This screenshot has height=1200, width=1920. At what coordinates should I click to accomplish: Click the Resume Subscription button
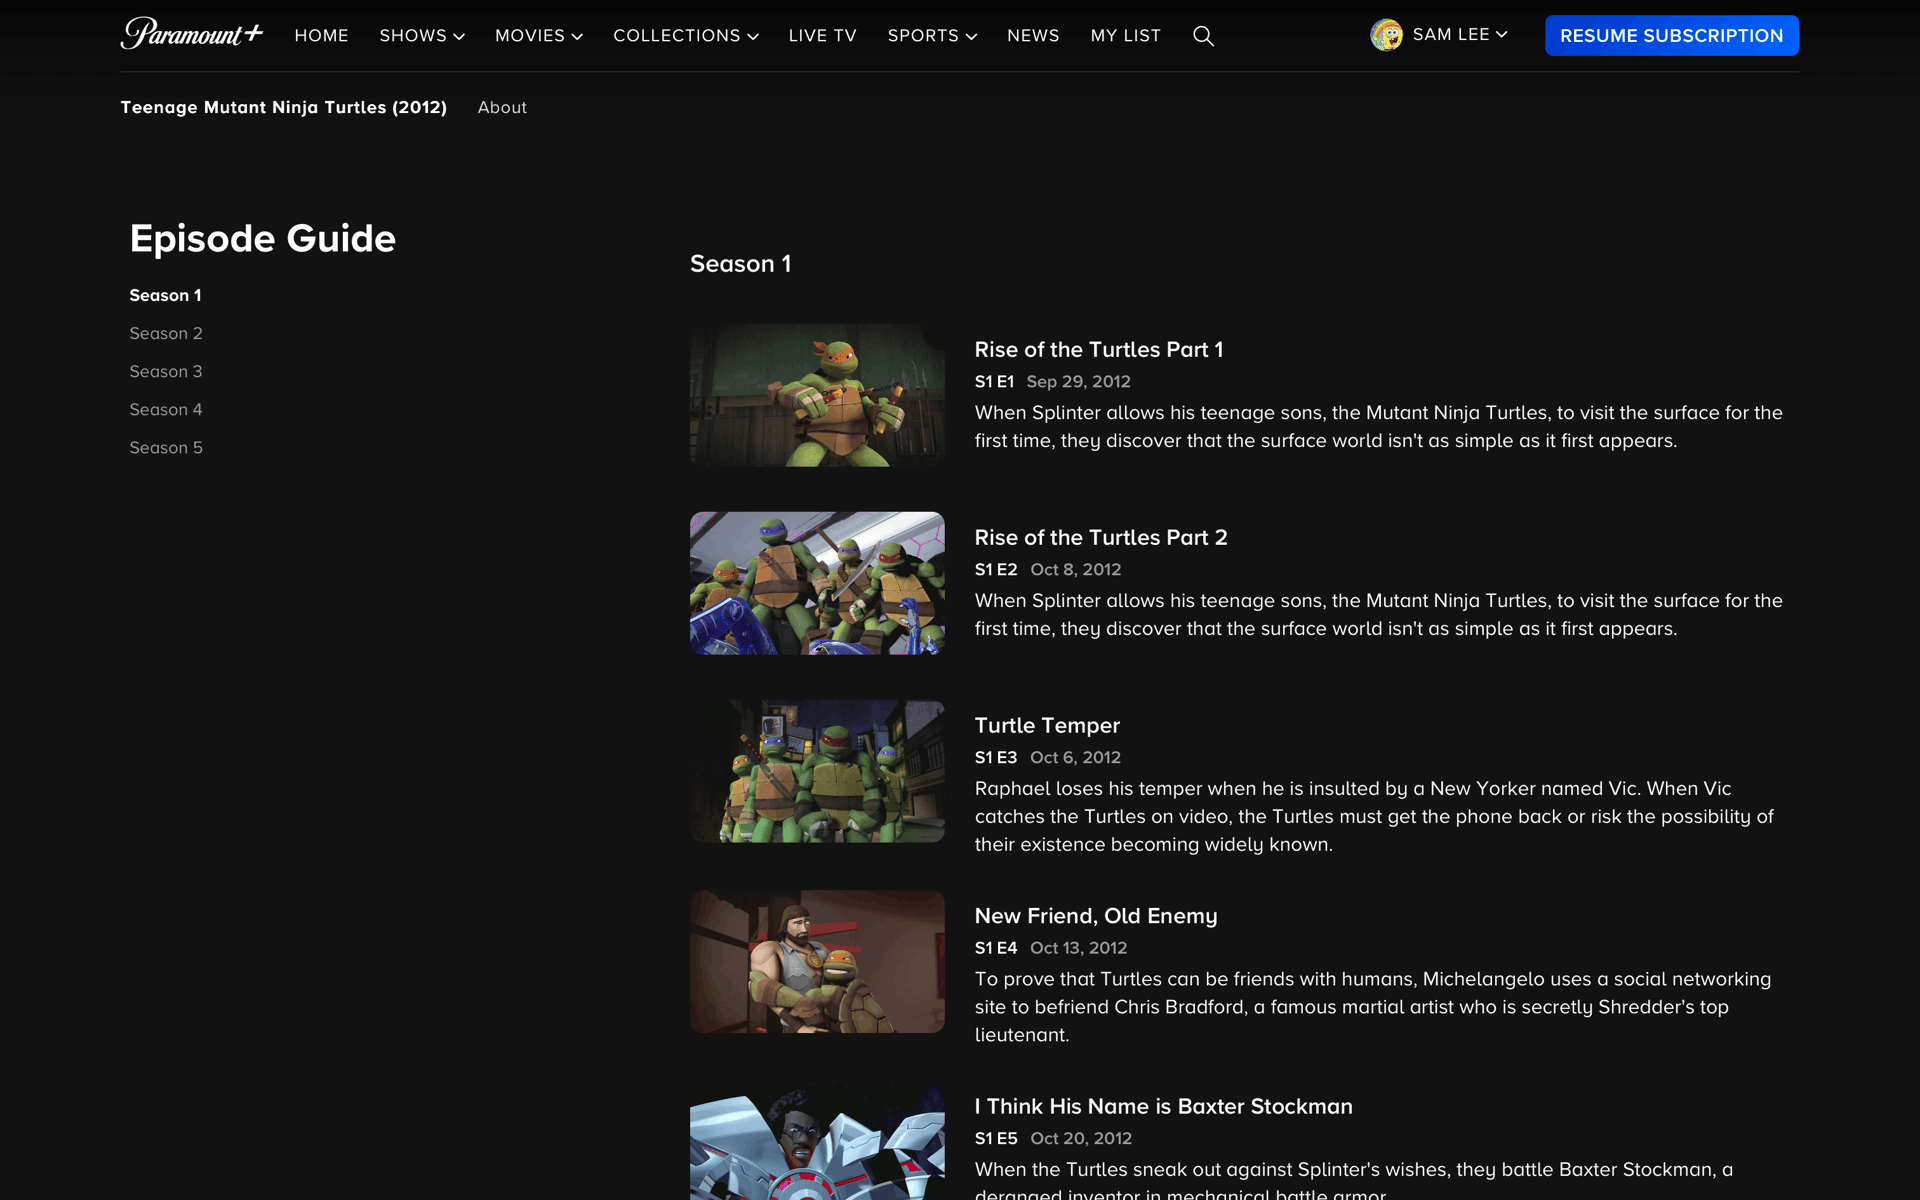click(1671, 36)
